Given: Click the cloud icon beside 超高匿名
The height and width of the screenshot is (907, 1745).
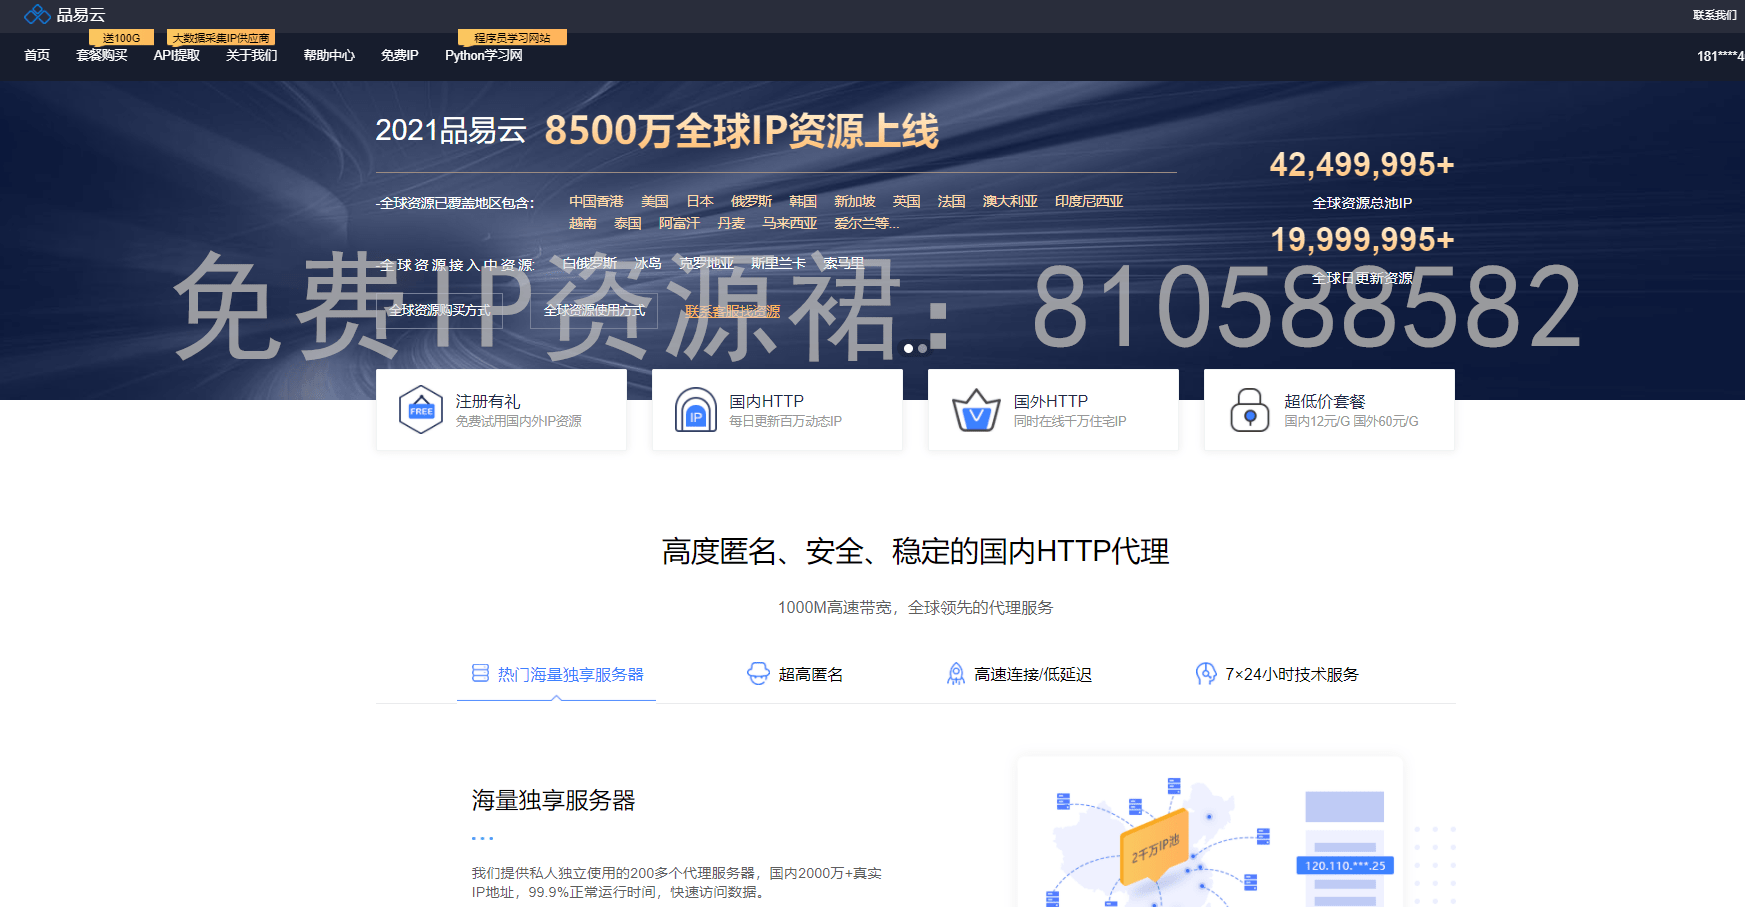Looking at the screenshot, I should click(x=758, y=674).
